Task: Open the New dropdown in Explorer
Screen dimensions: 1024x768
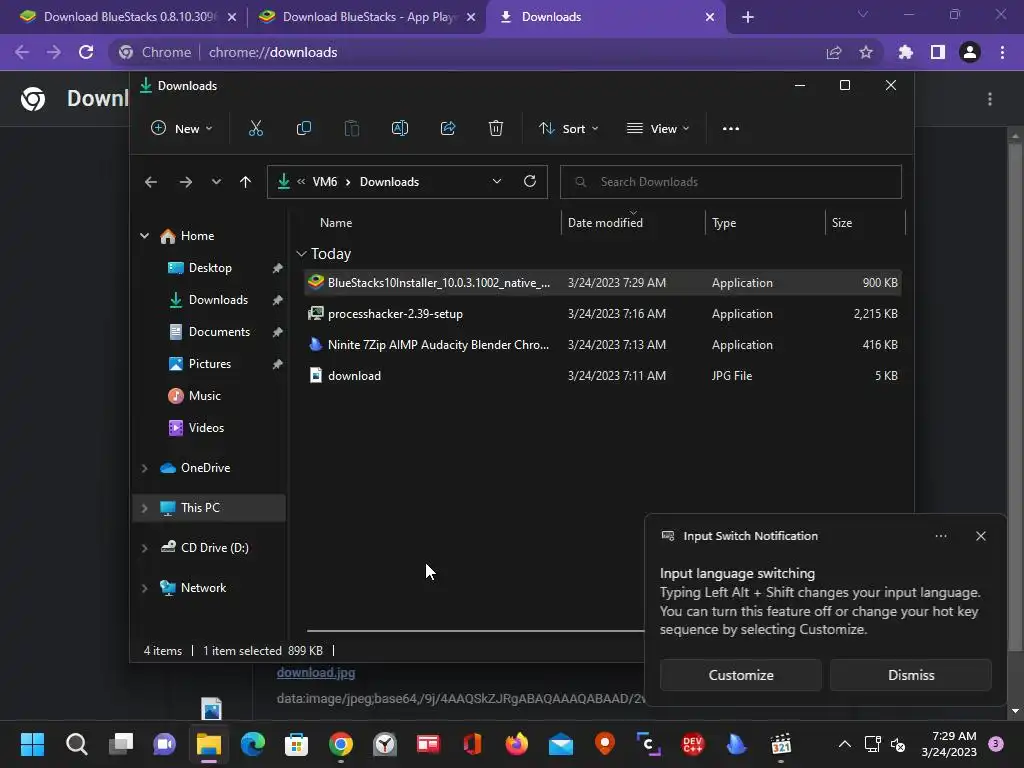Action: tap(182, 129)
